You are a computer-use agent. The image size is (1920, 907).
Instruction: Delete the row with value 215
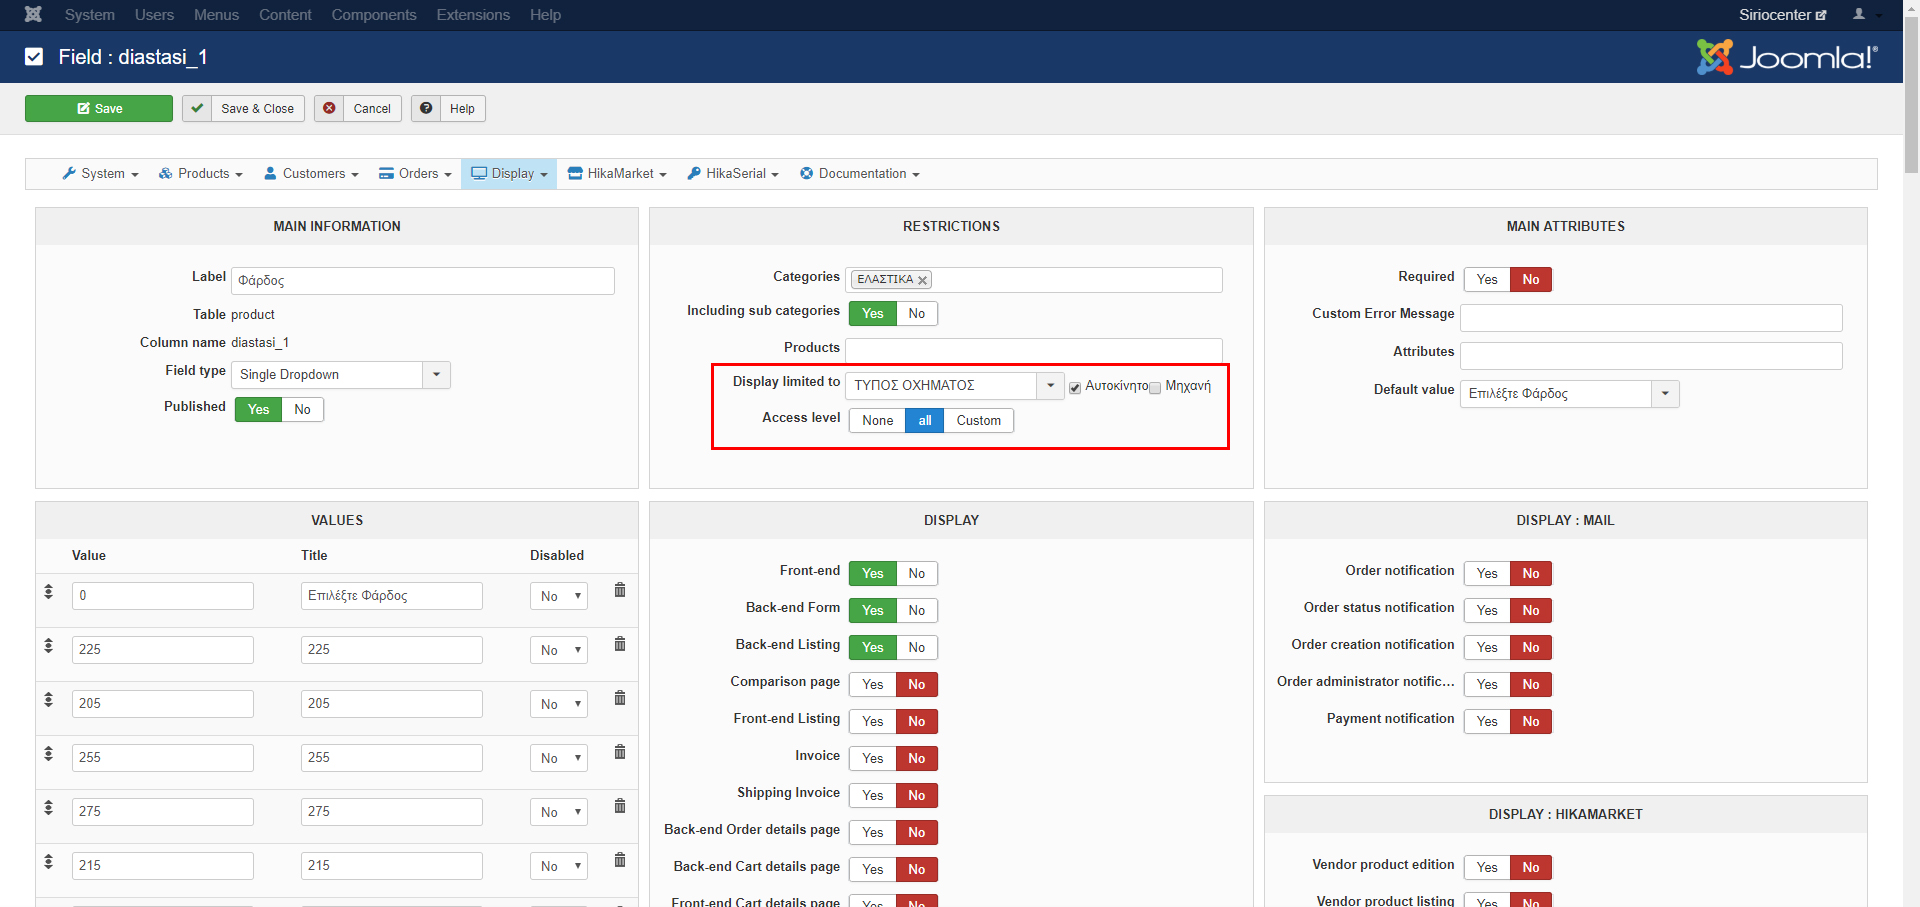tap(620, 860)
